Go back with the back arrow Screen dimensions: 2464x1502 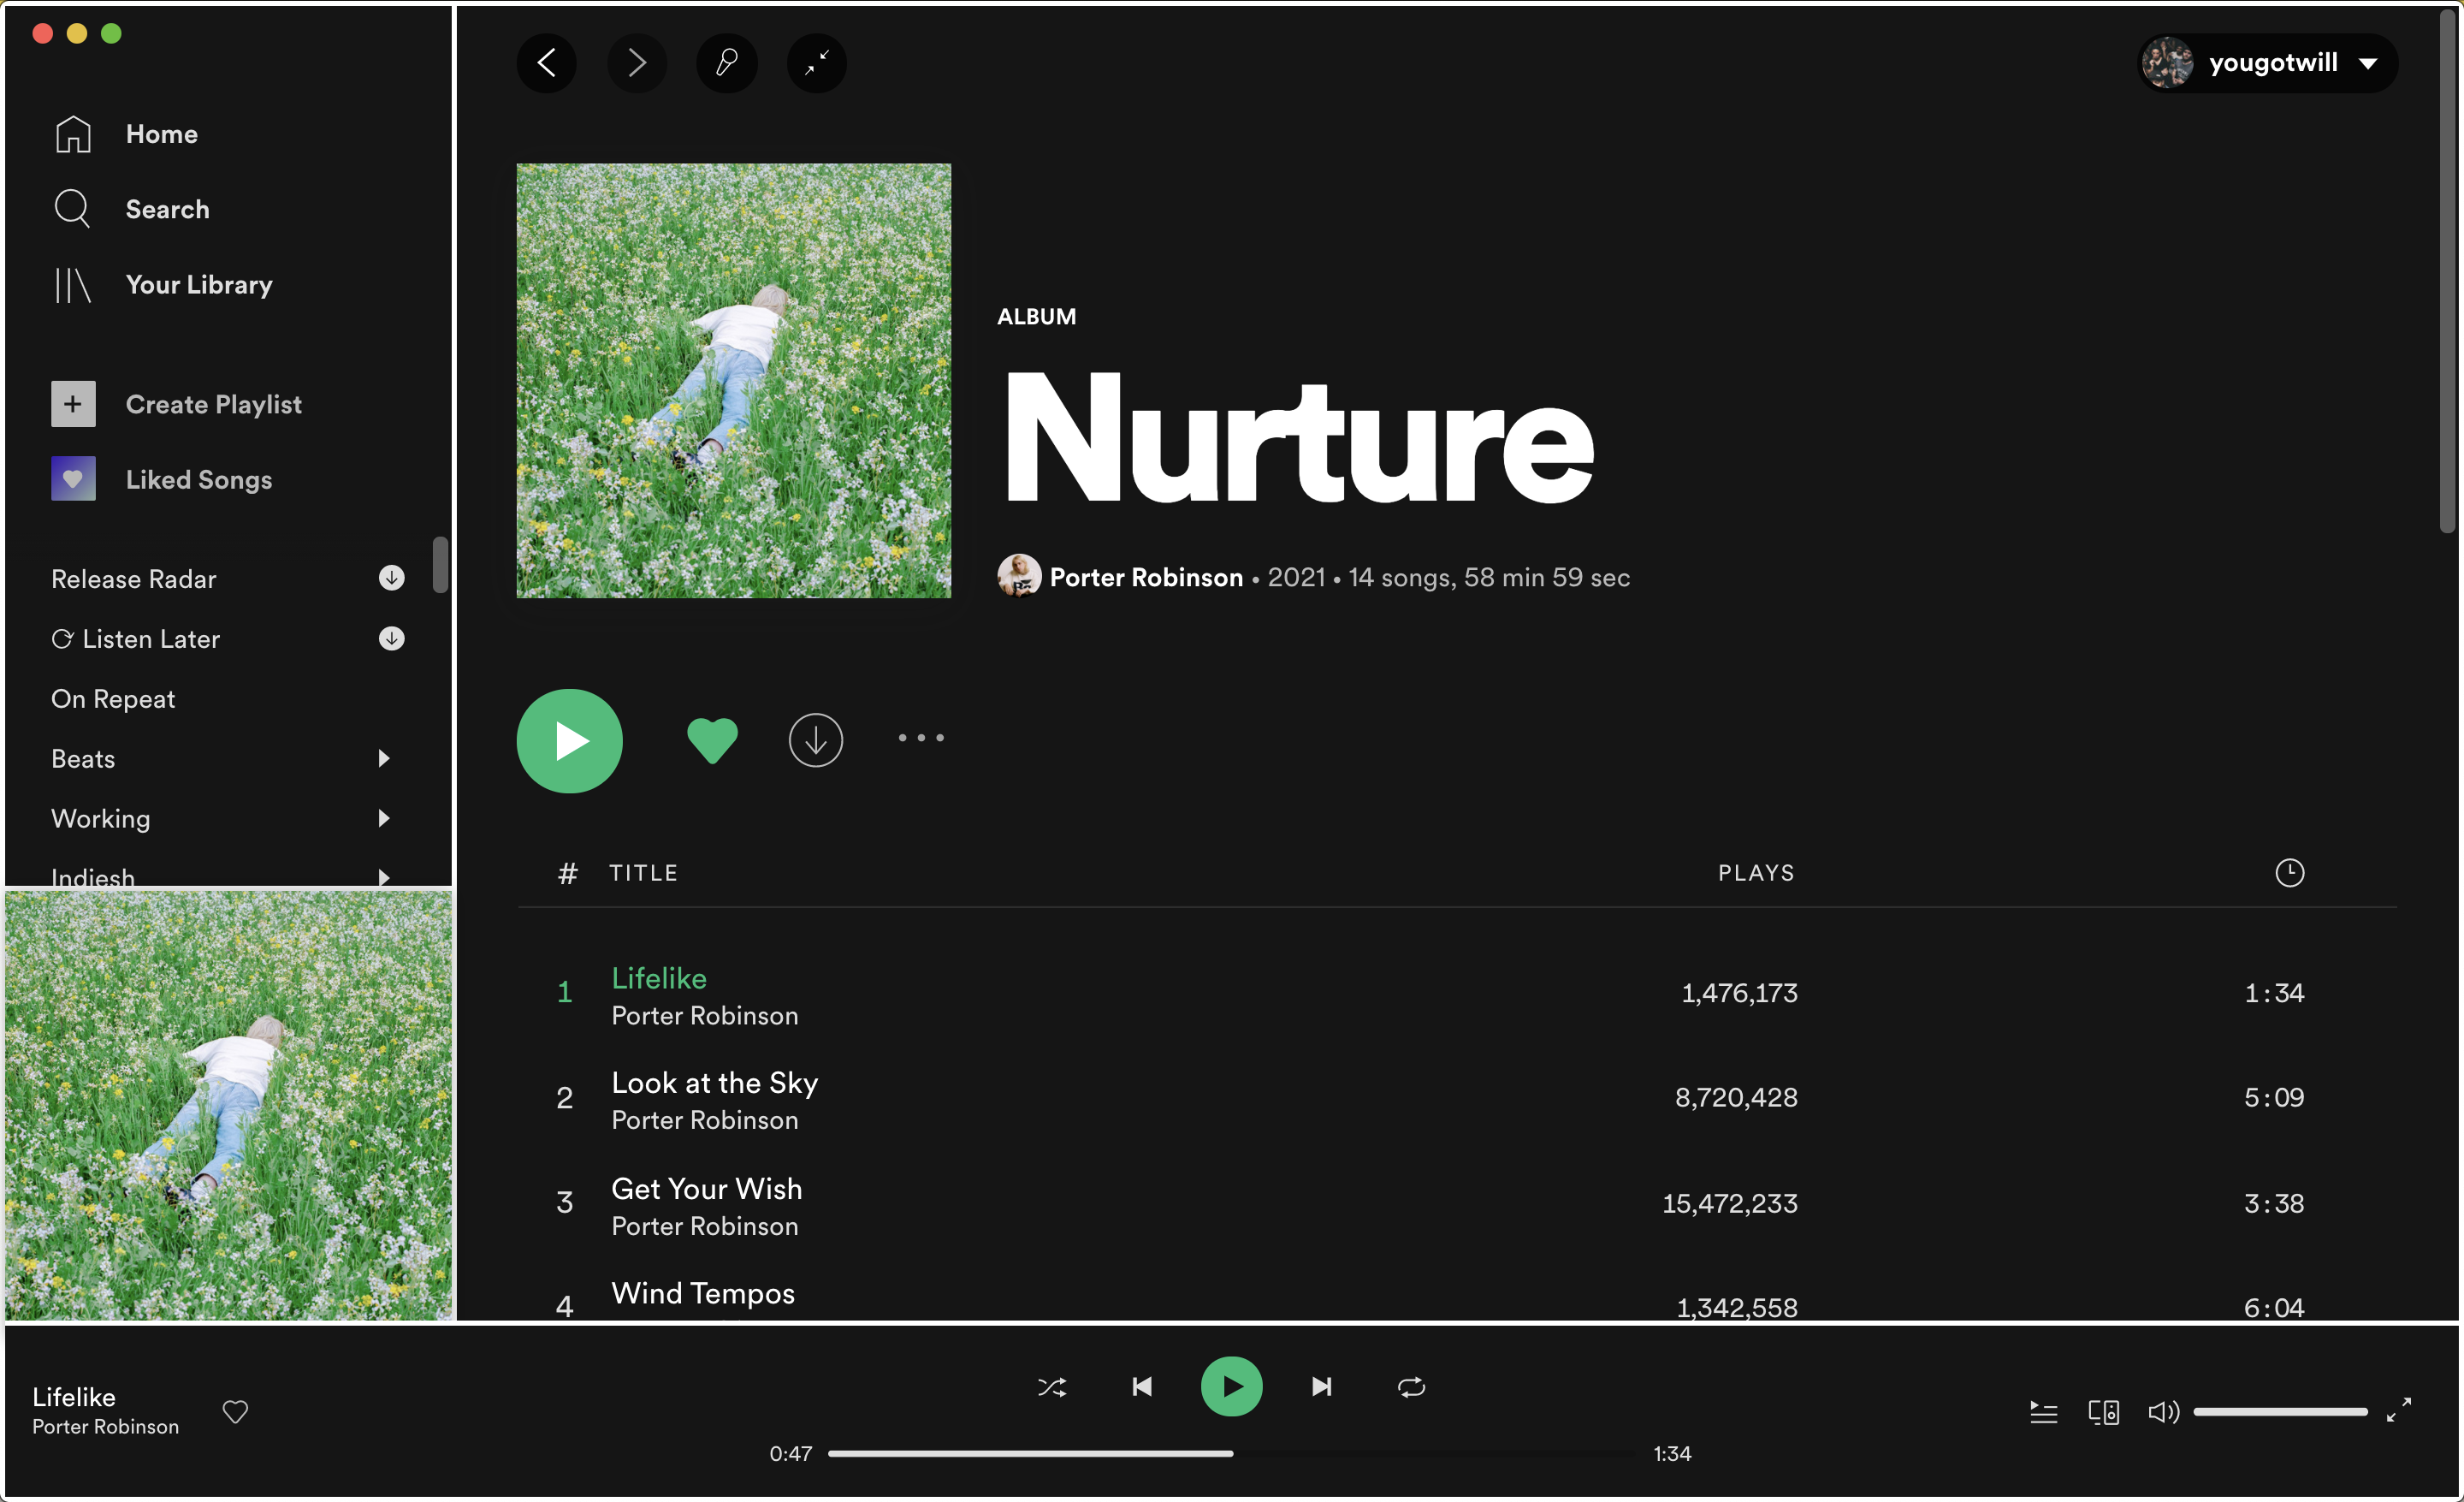pyautogui.click(x=546, y=63)
